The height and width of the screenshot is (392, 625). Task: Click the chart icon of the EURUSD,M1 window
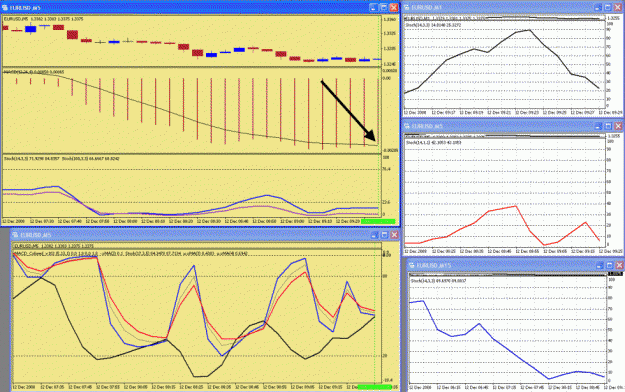[x=407, y=7]
